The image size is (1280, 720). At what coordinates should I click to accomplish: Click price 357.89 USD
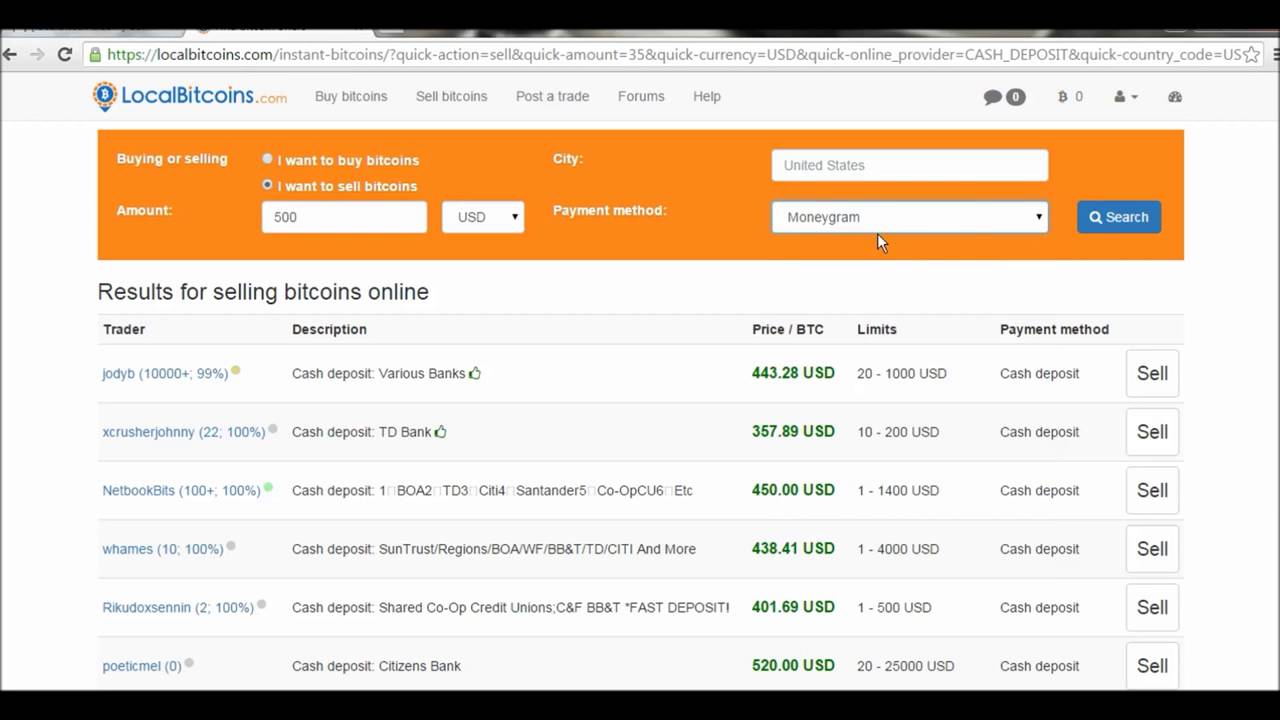point(793,431)
